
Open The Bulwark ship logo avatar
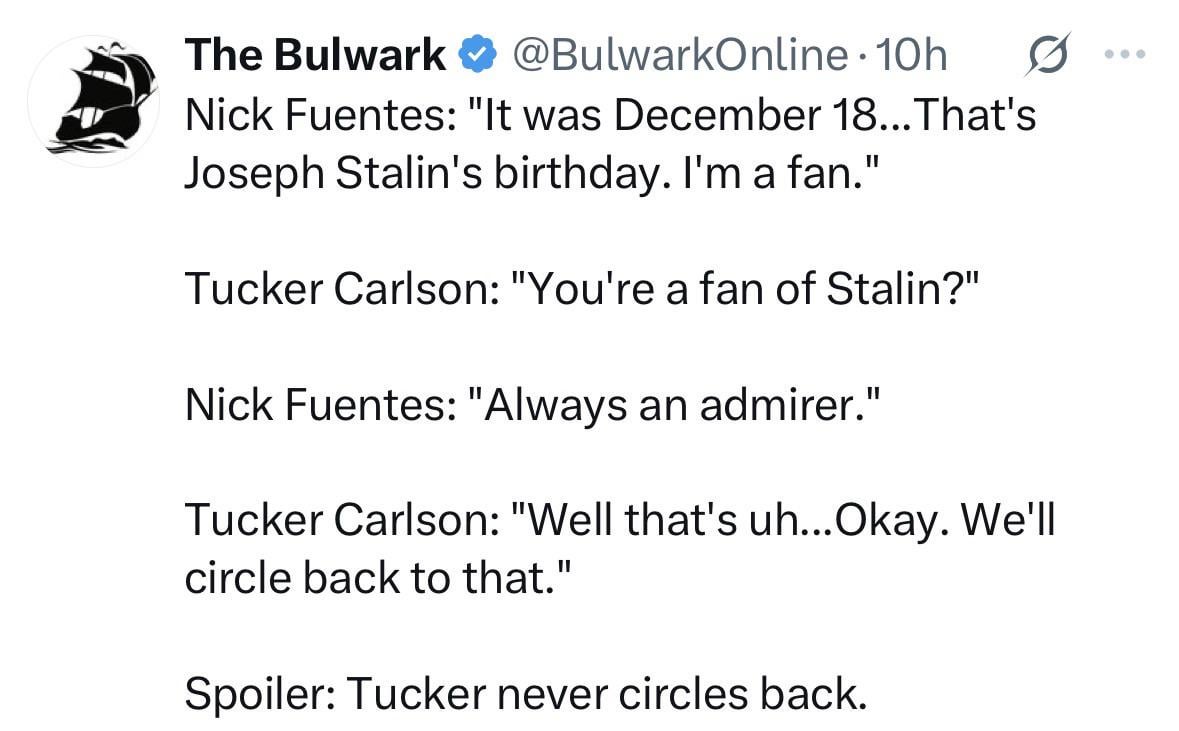pos(93,100)
